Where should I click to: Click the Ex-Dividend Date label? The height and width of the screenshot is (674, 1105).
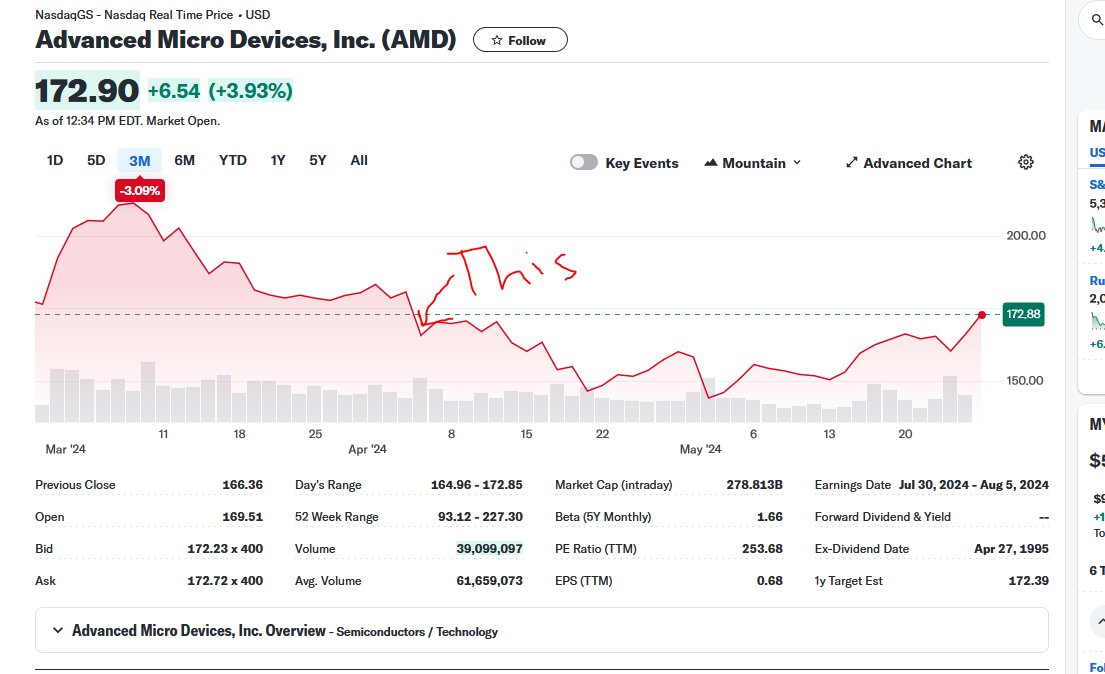click(x=861, y=549)
